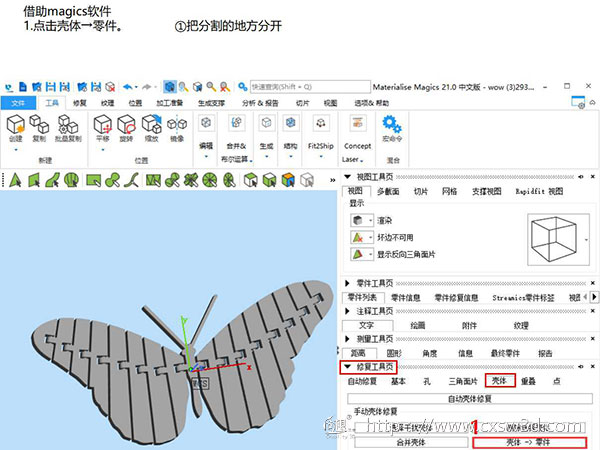The width and height of the screenshot is (600, 450).
Task: Select the 壳体 tab in repair panel
Action: pyautogui.click(x=496, y=381)
